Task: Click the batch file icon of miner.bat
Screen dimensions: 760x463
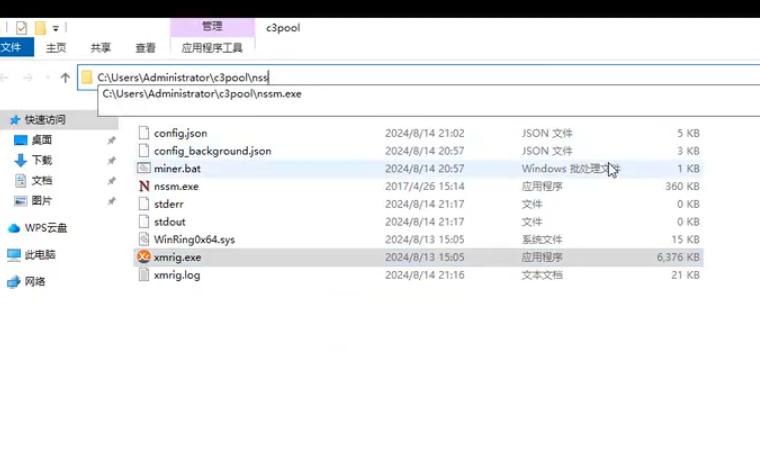Action: pyautogui.click(x=143, y=168)
